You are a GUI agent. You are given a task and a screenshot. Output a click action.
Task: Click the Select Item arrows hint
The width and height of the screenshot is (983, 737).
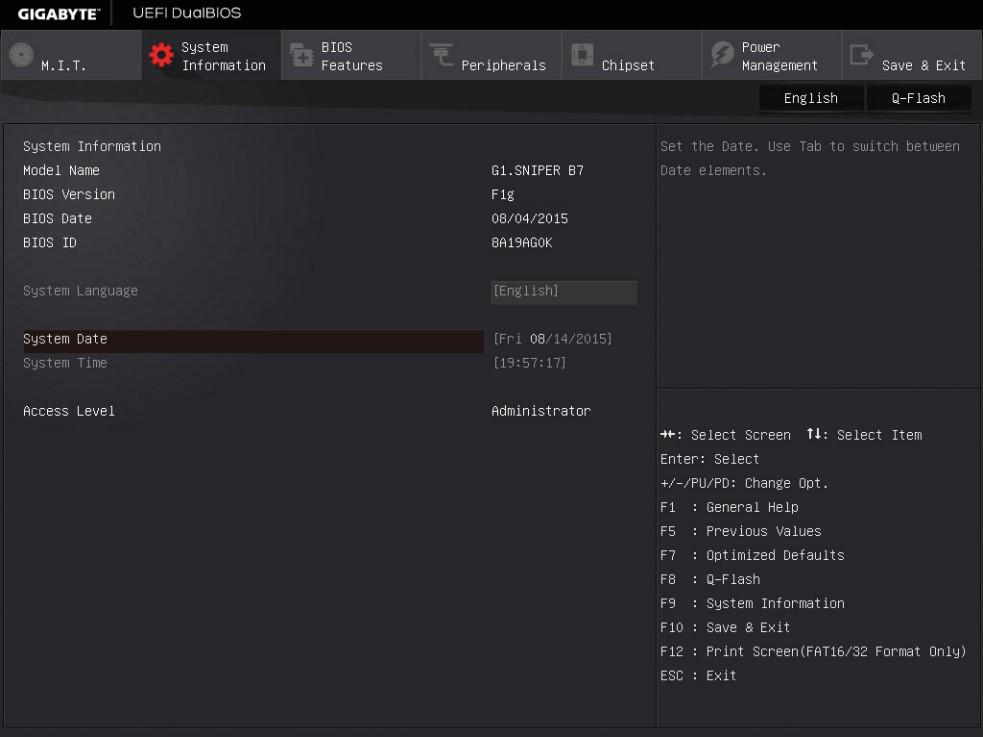(864, 435)
